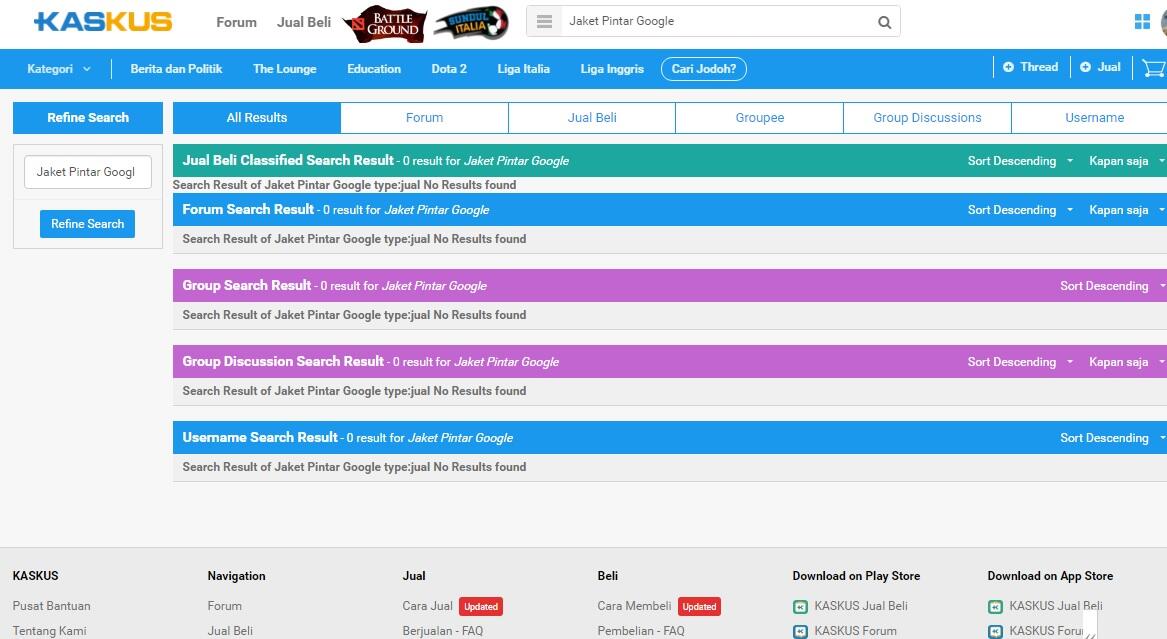The height and width of the screenshot is (639, 1167).
Task: Open the search category hamburger menu
Action: [x=544, y=22]
